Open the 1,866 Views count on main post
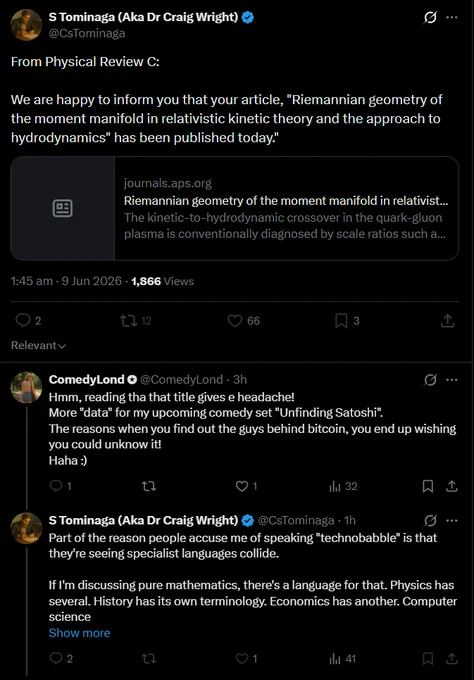 click(x=163, y=281)
